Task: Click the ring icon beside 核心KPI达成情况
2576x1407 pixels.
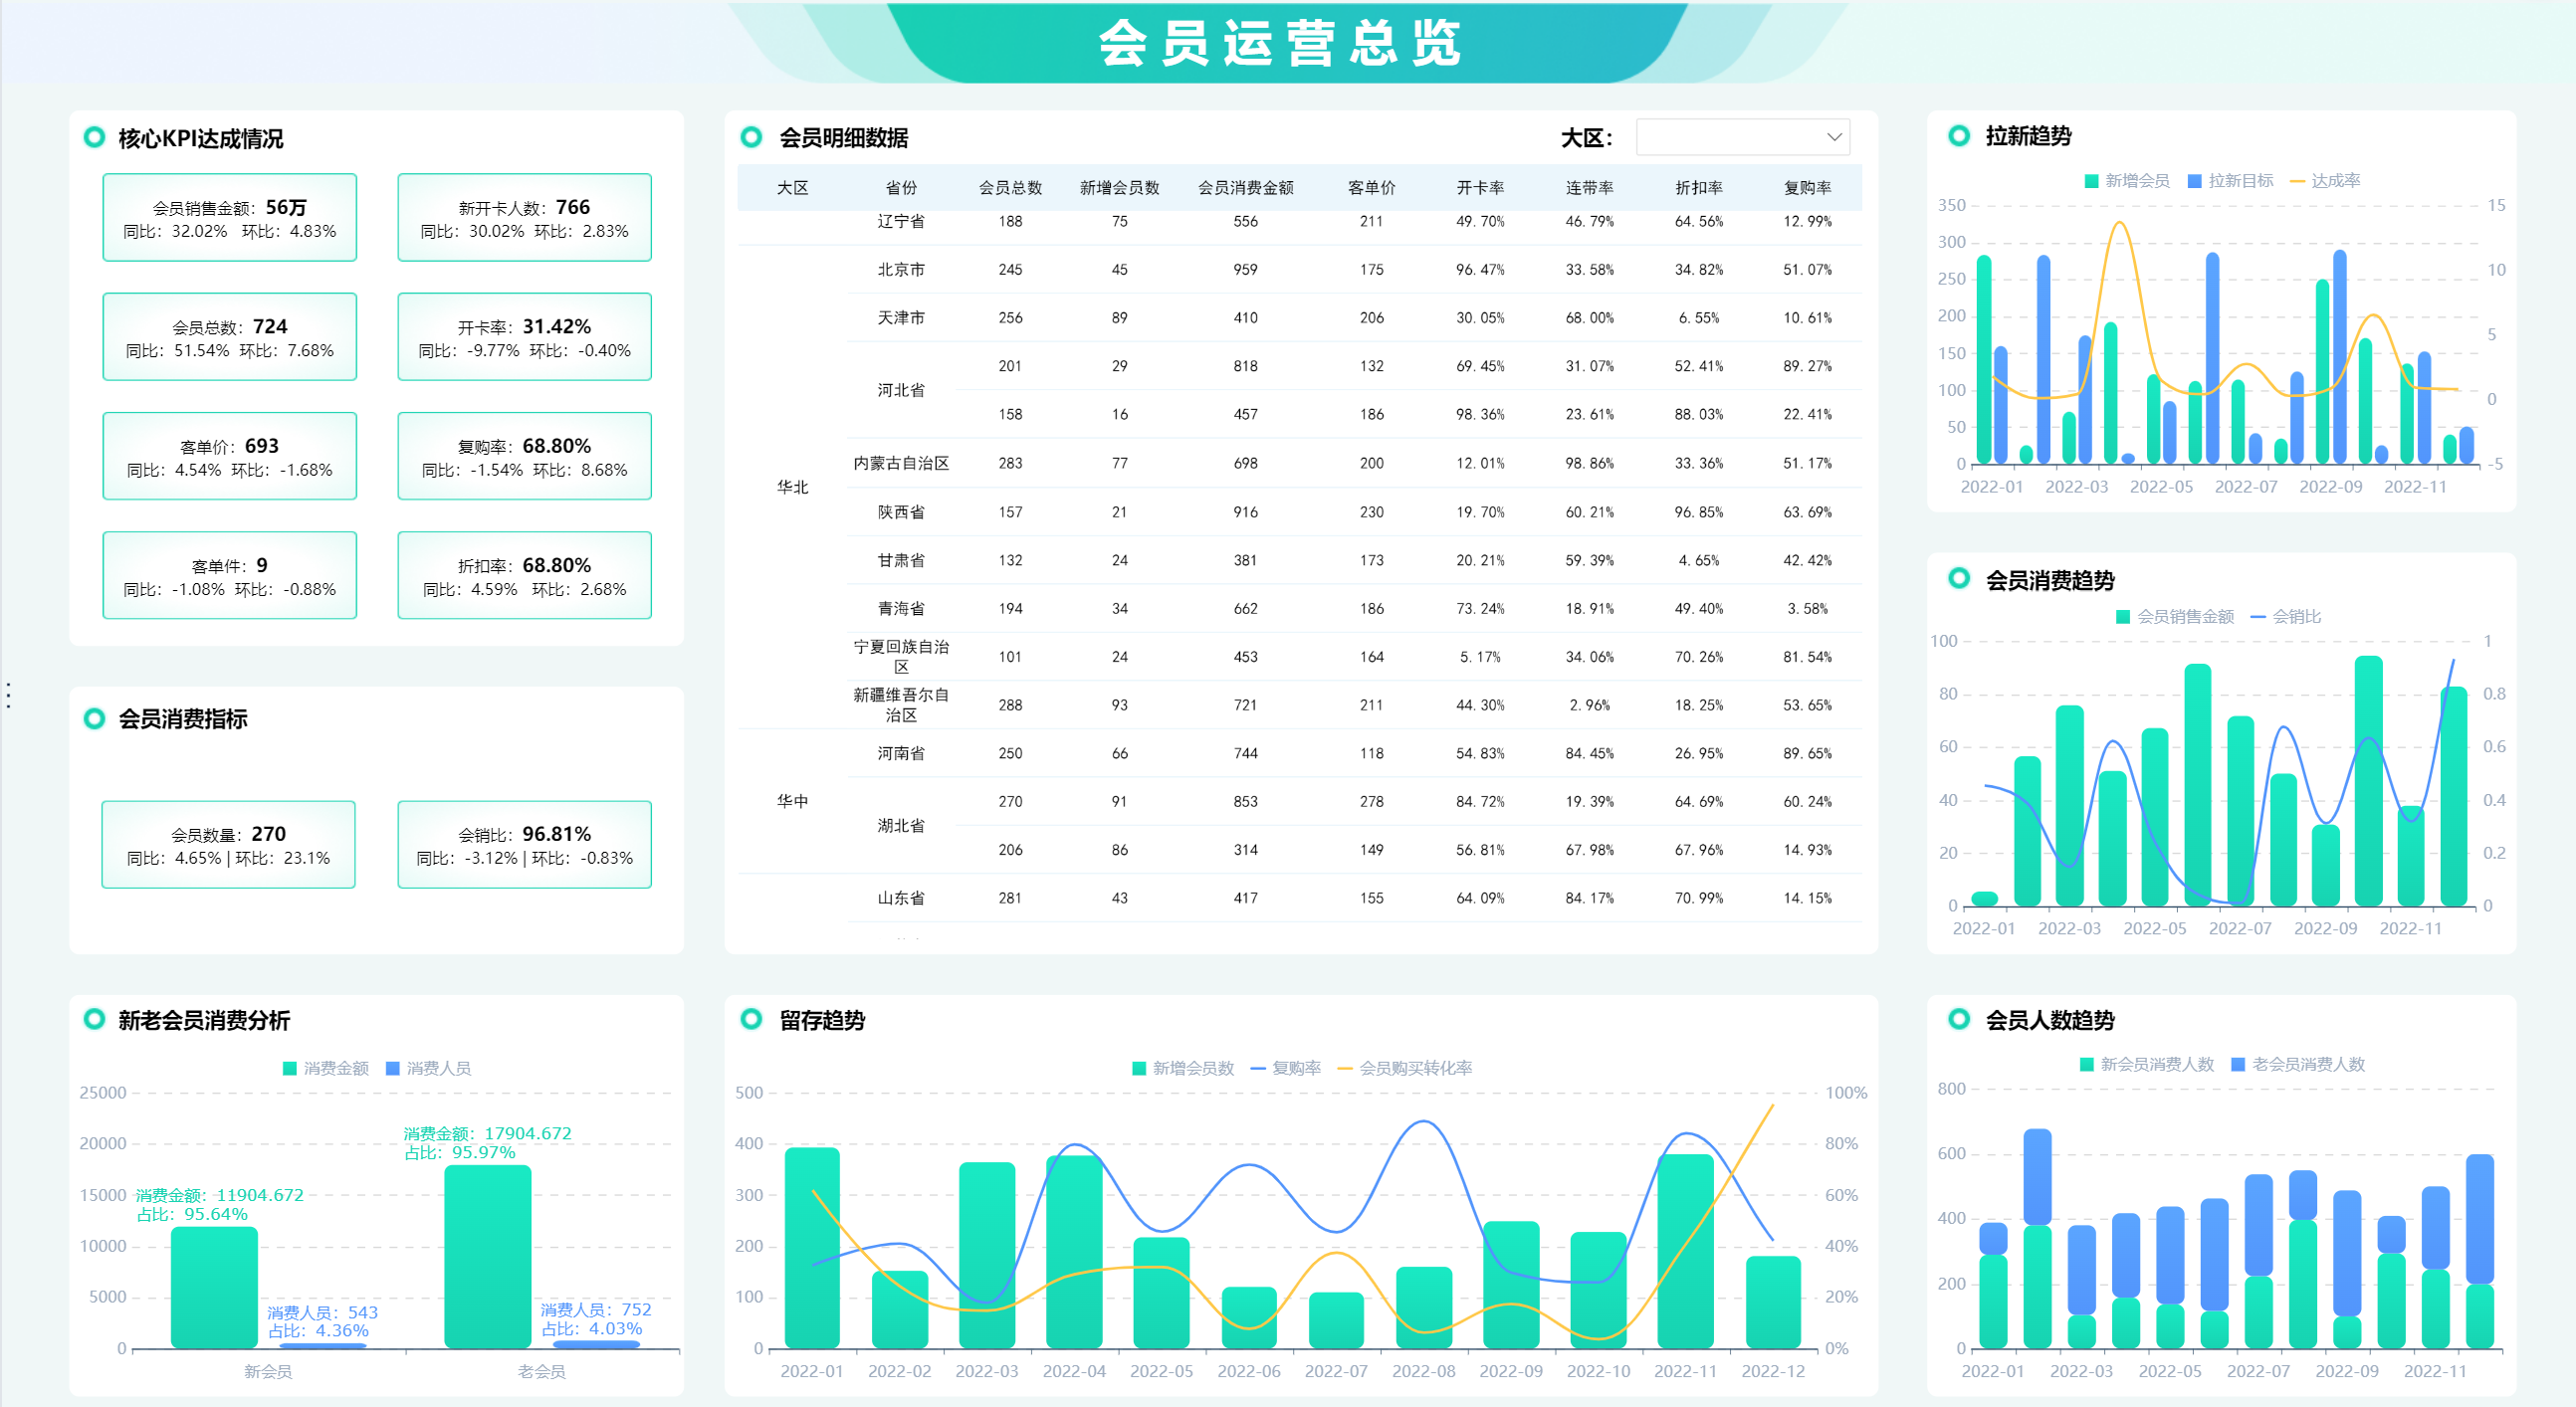Action: tap(94, 137)
